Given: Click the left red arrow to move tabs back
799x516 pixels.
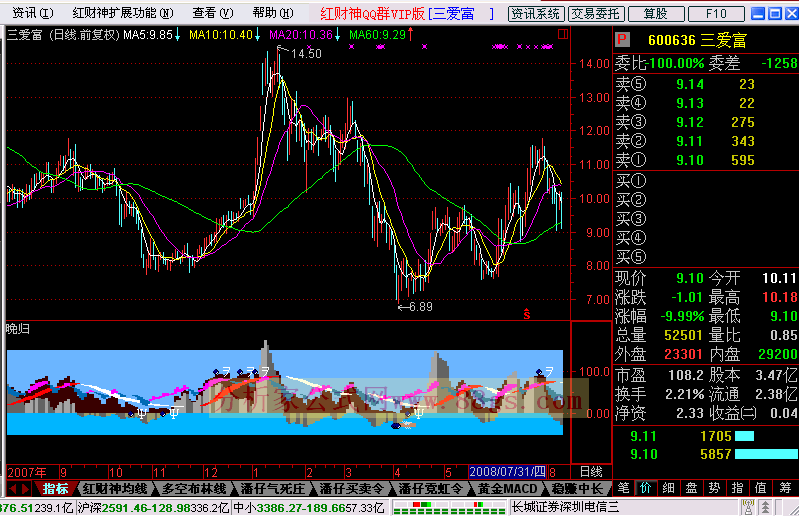Looking at the screenshot, I should tap(12, 489).
